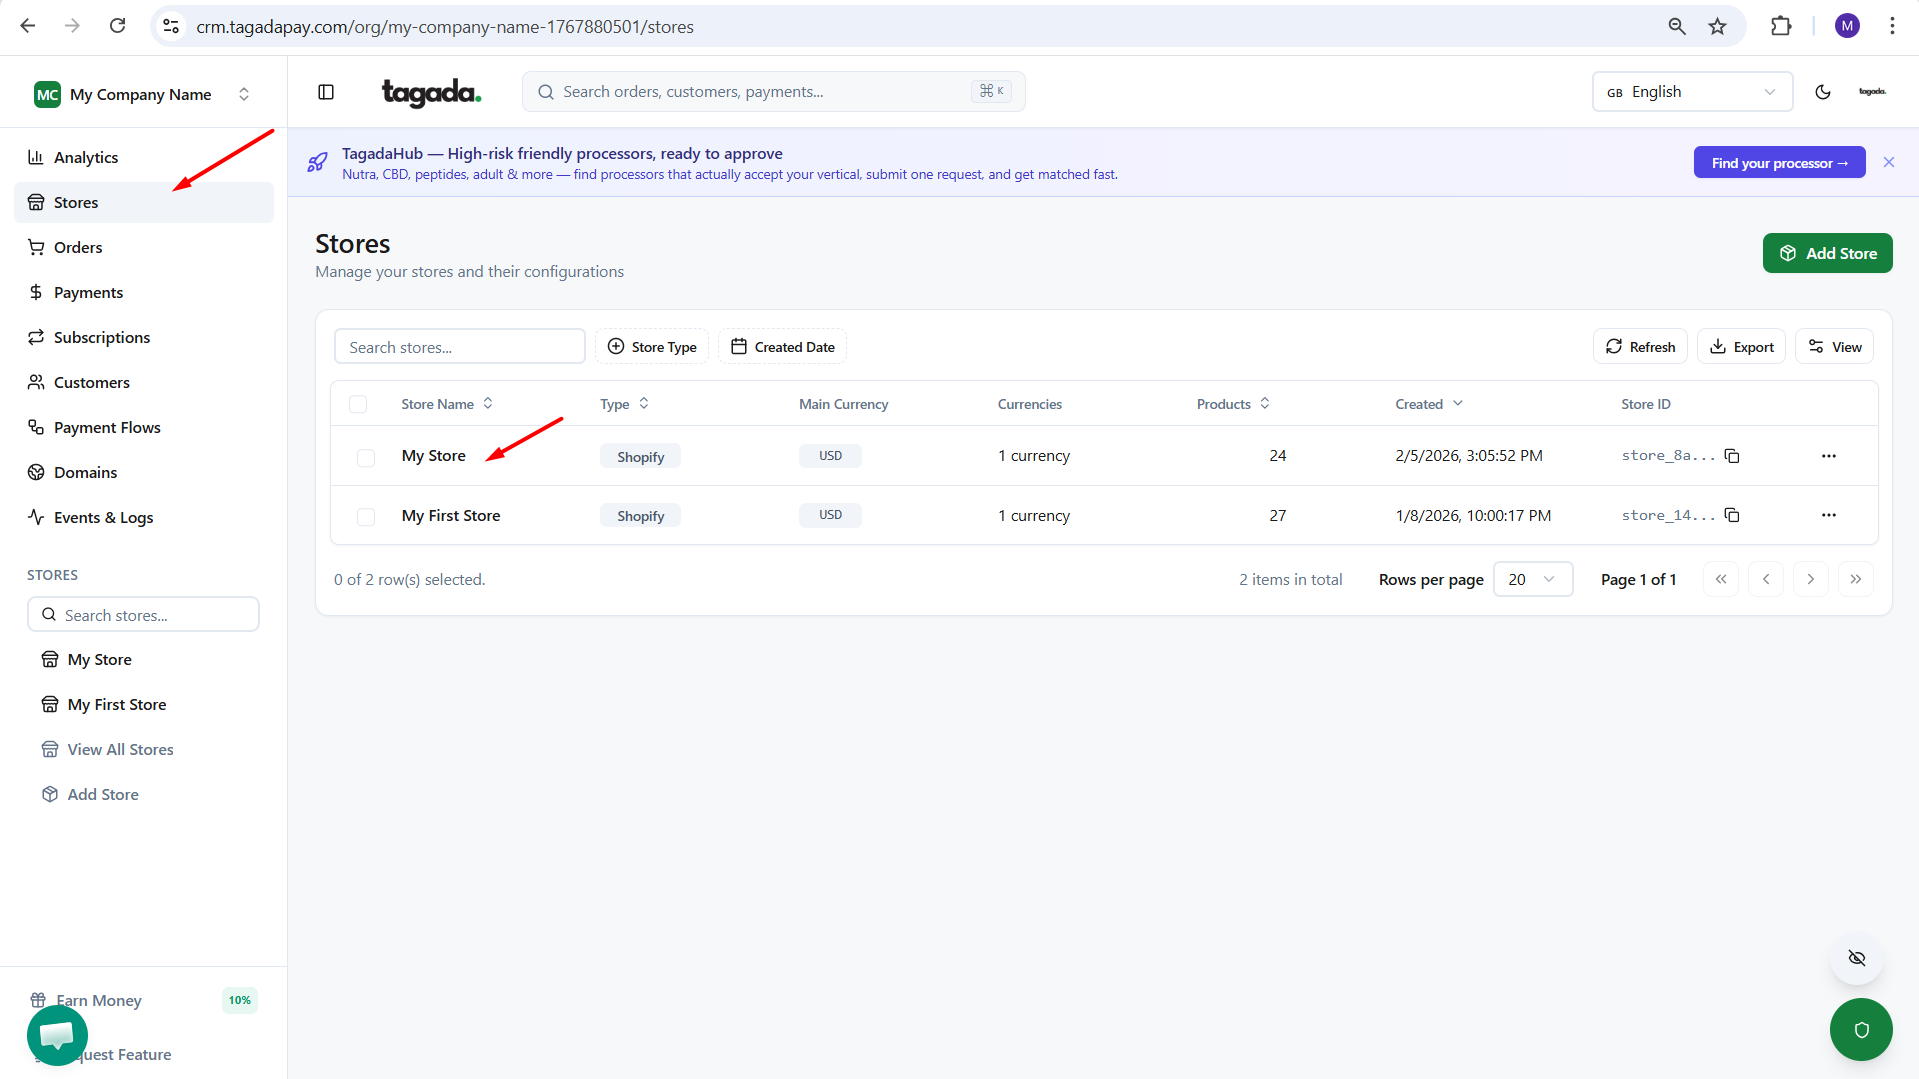
Task: Toggle the sidebar collapse icon
Action: 326,92
